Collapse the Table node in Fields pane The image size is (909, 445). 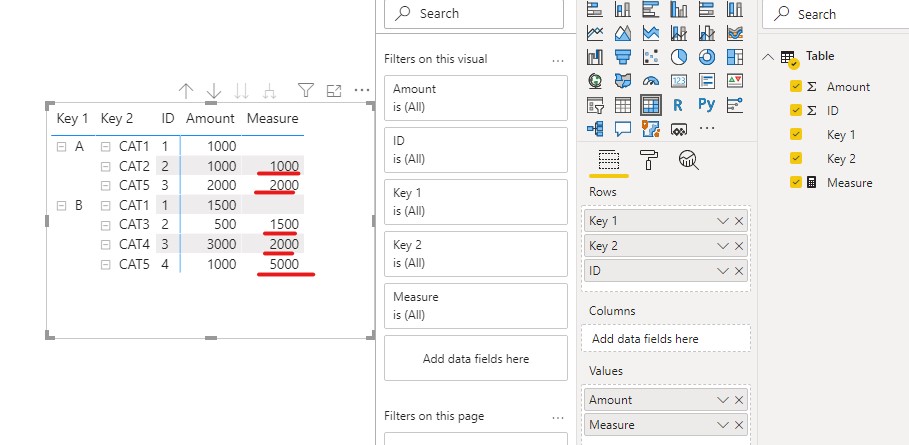pos(768,57)
